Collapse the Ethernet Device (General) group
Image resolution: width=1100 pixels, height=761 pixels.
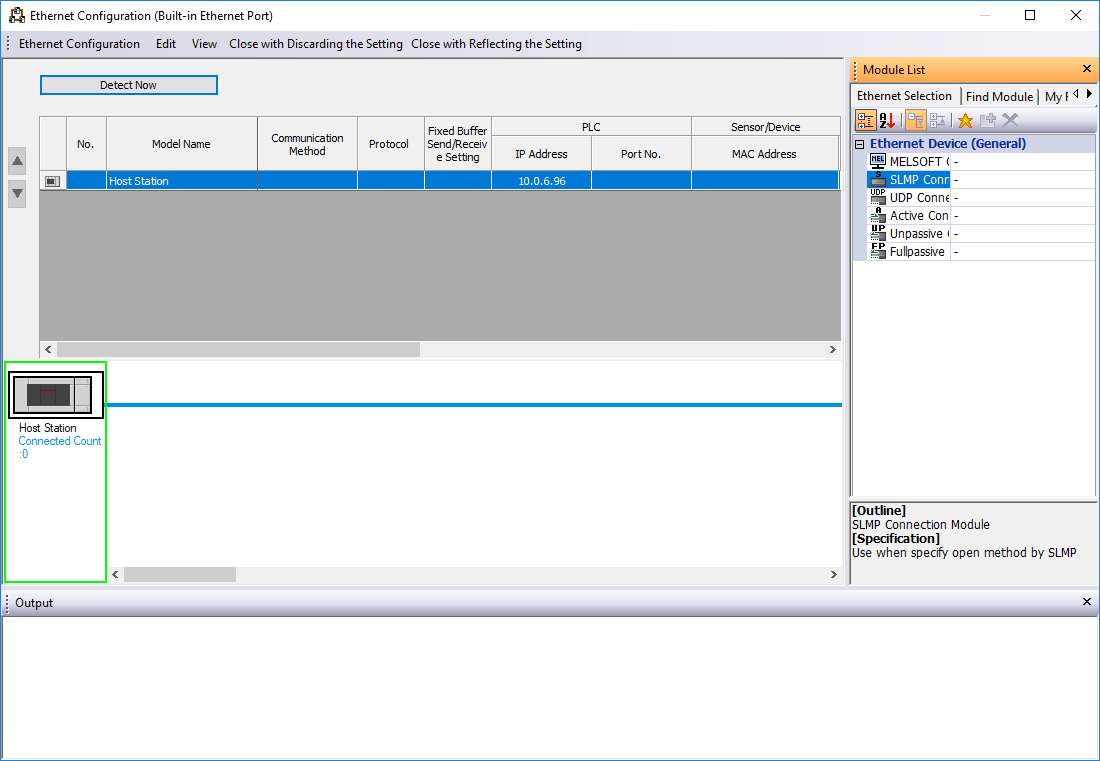point(860,144)
